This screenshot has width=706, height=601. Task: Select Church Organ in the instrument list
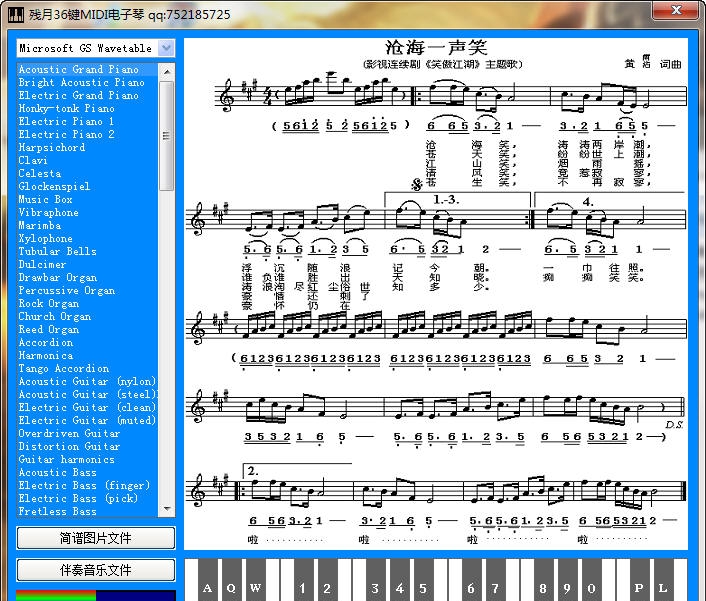pos(54,317)
